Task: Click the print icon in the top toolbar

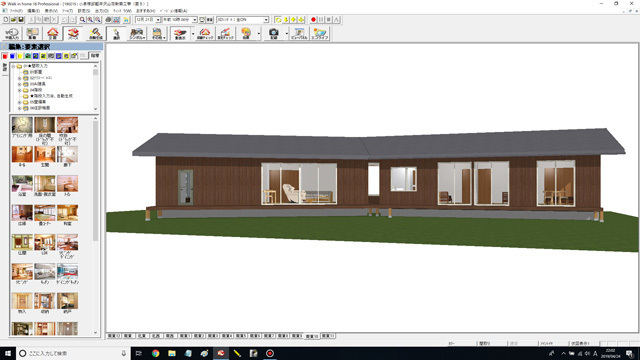Action: tap(108, 20)
